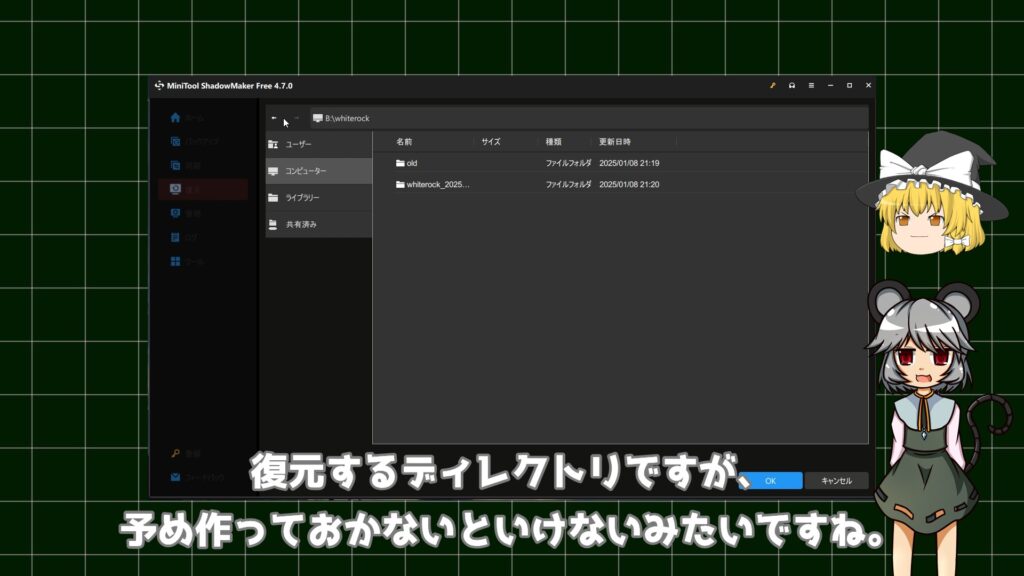This screenshot has height=576, width=1024.
Task: Click the key icon at sidebar bottom
Action: 175,453
